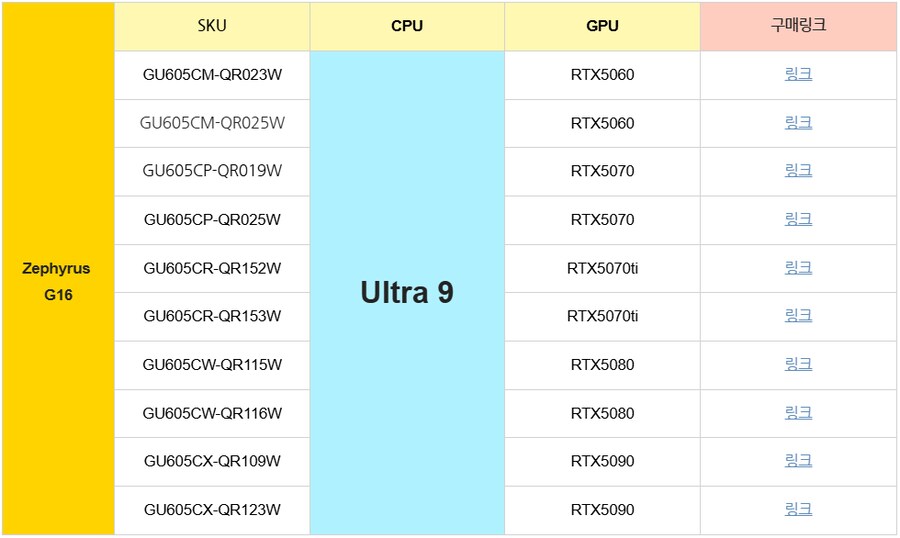The height and width of the screenshot is (538, 900).
Task: Open purchase link for GU605CM-QR023W
Action: (x=798, y=74)
